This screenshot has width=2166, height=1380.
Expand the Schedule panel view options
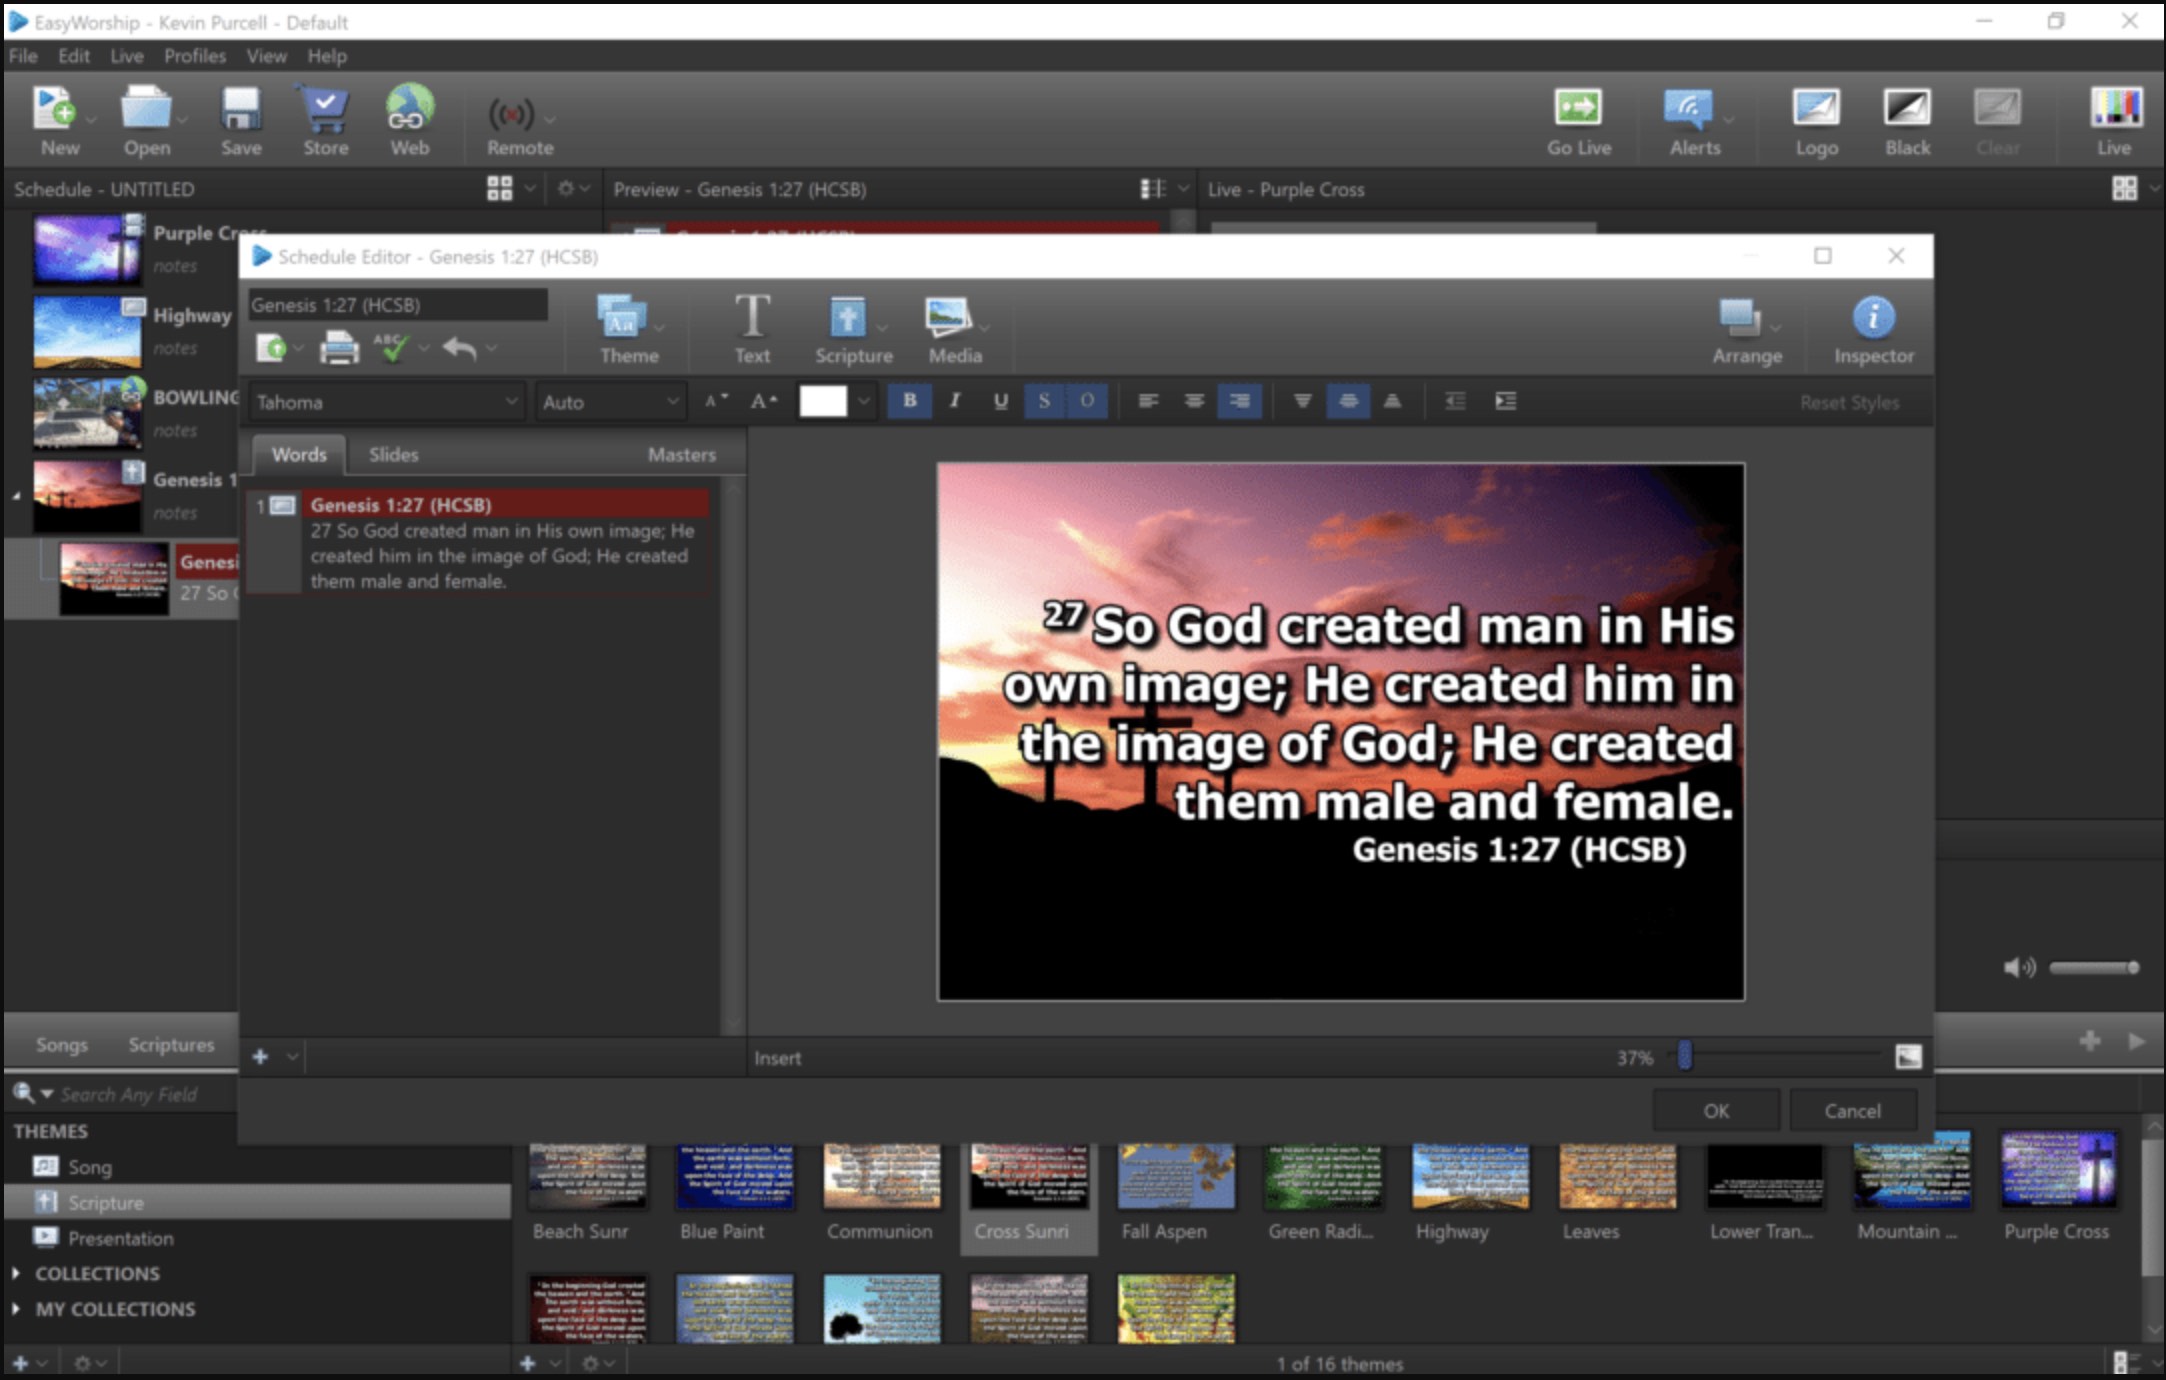(x=526, y=189)
